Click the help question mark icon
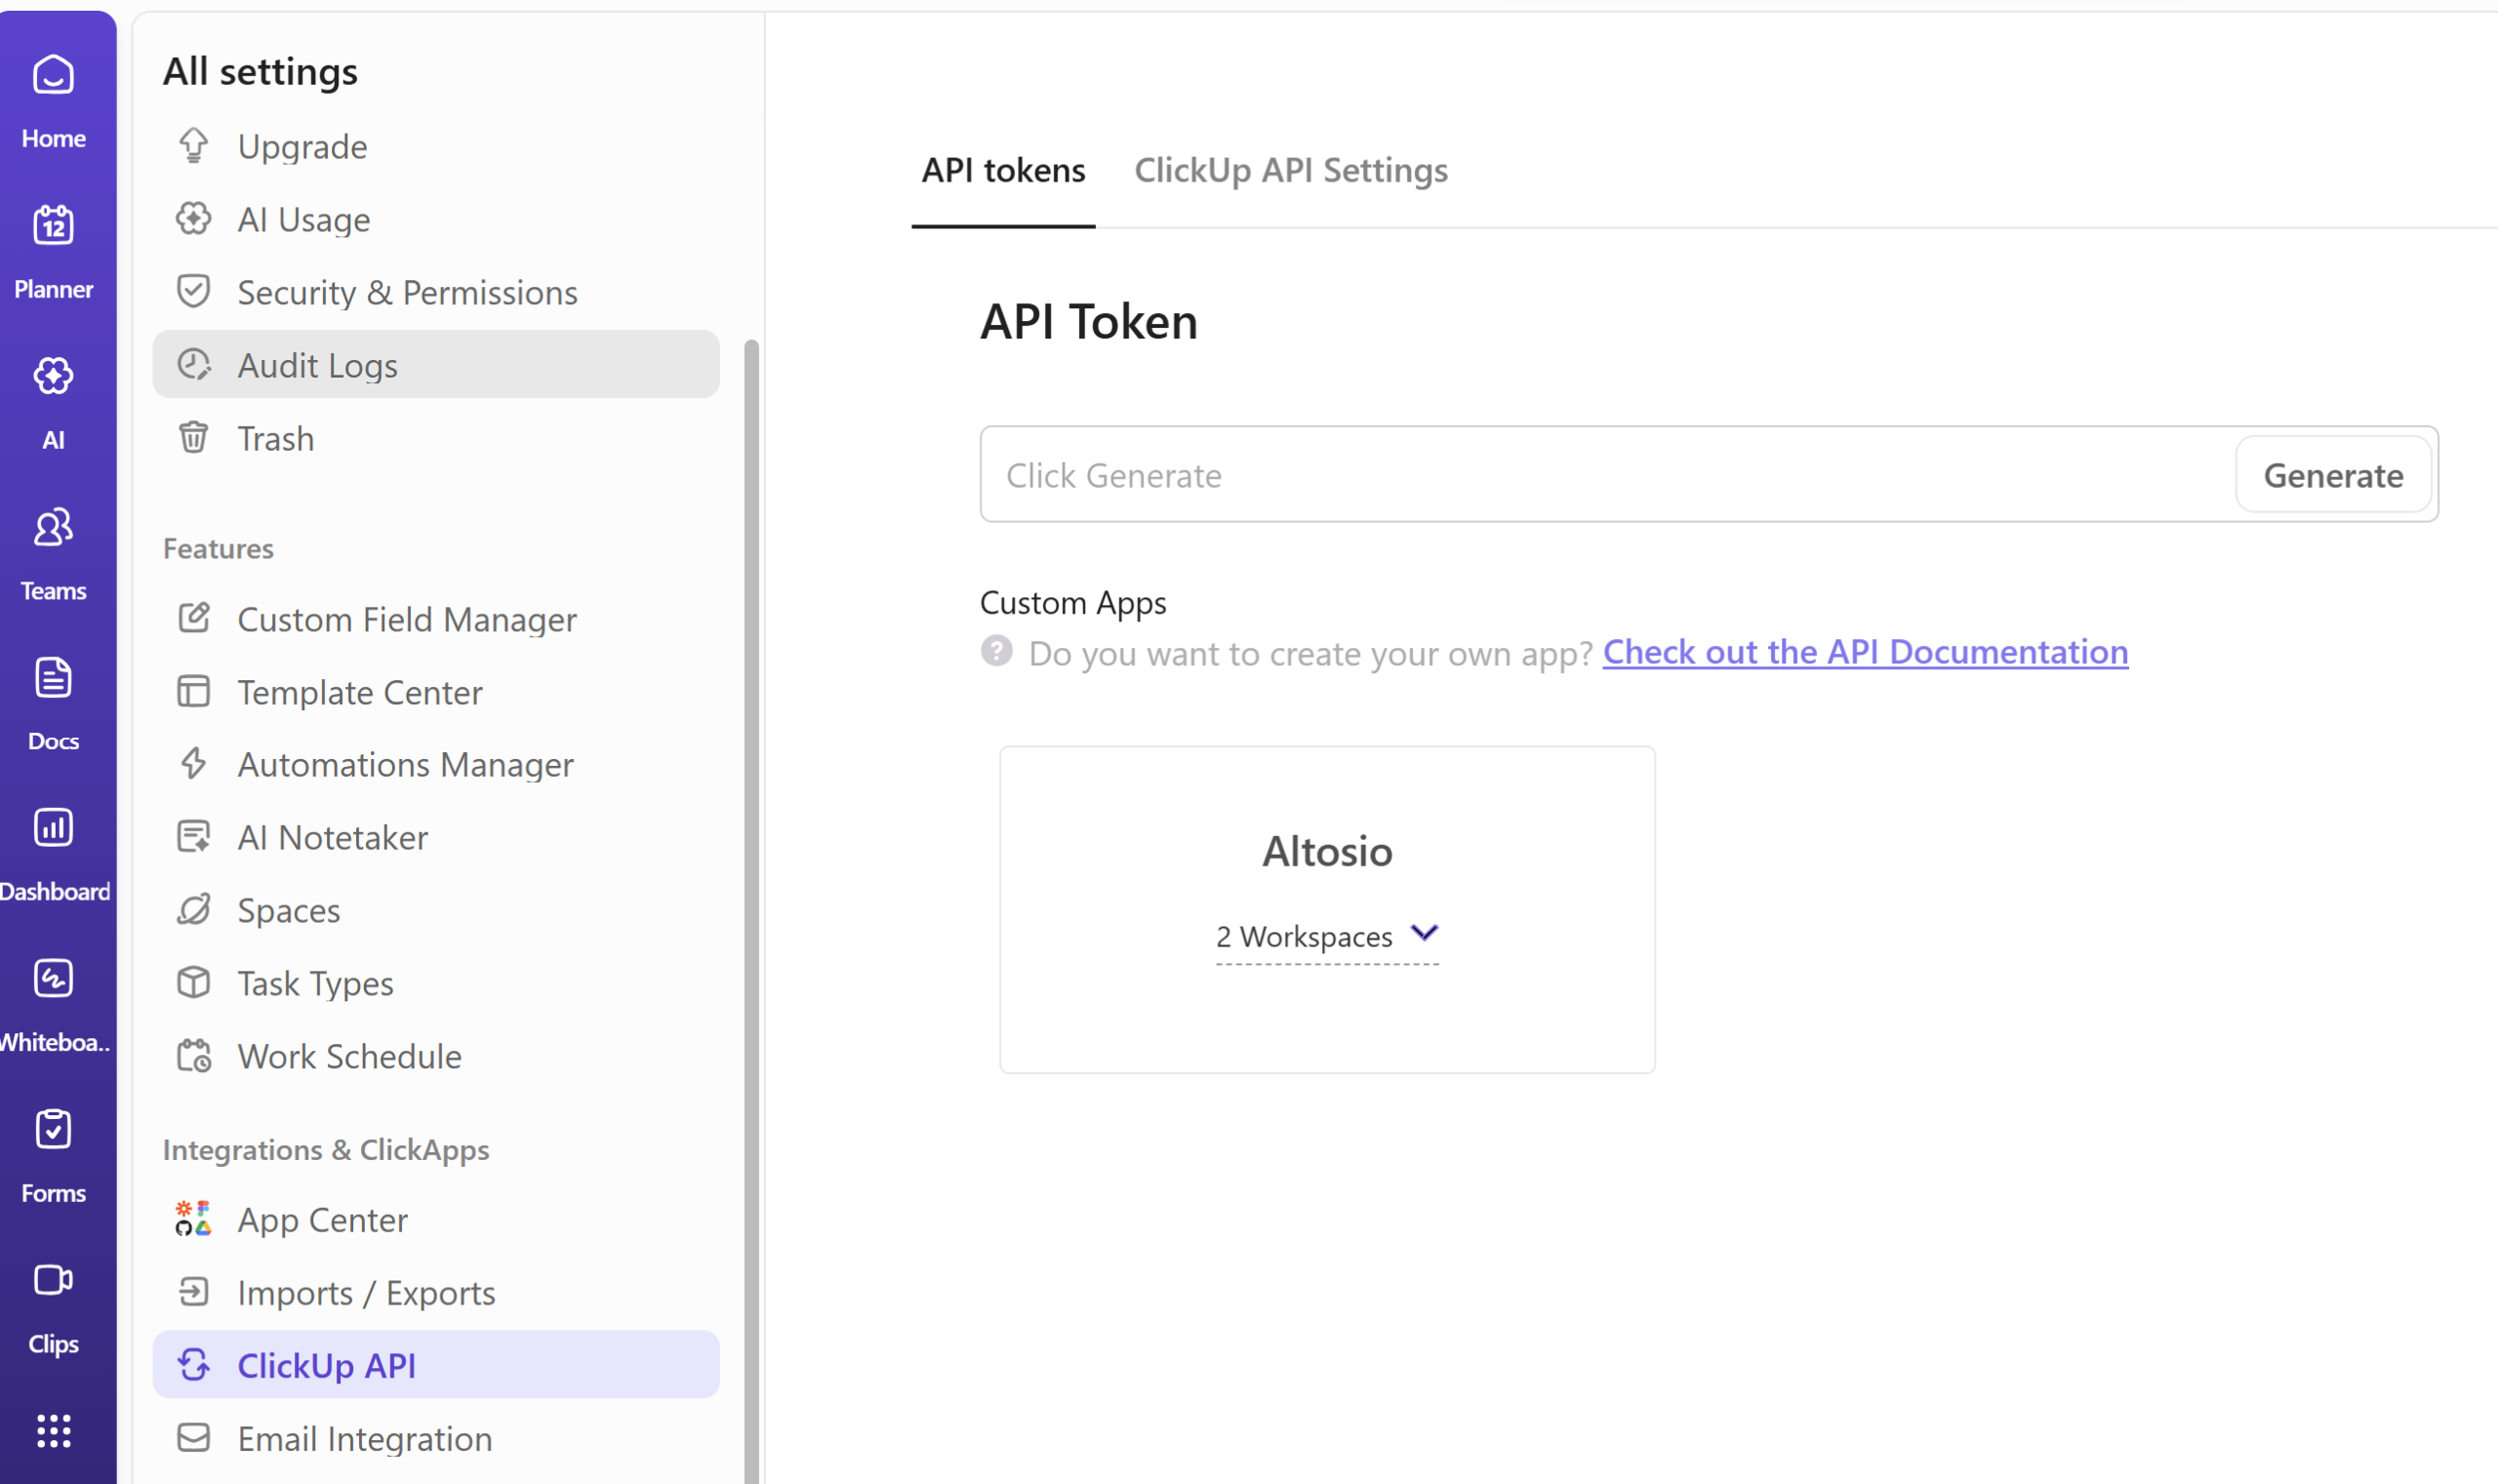Viewport: 2498px width, 1484px height. click(996, 652)
